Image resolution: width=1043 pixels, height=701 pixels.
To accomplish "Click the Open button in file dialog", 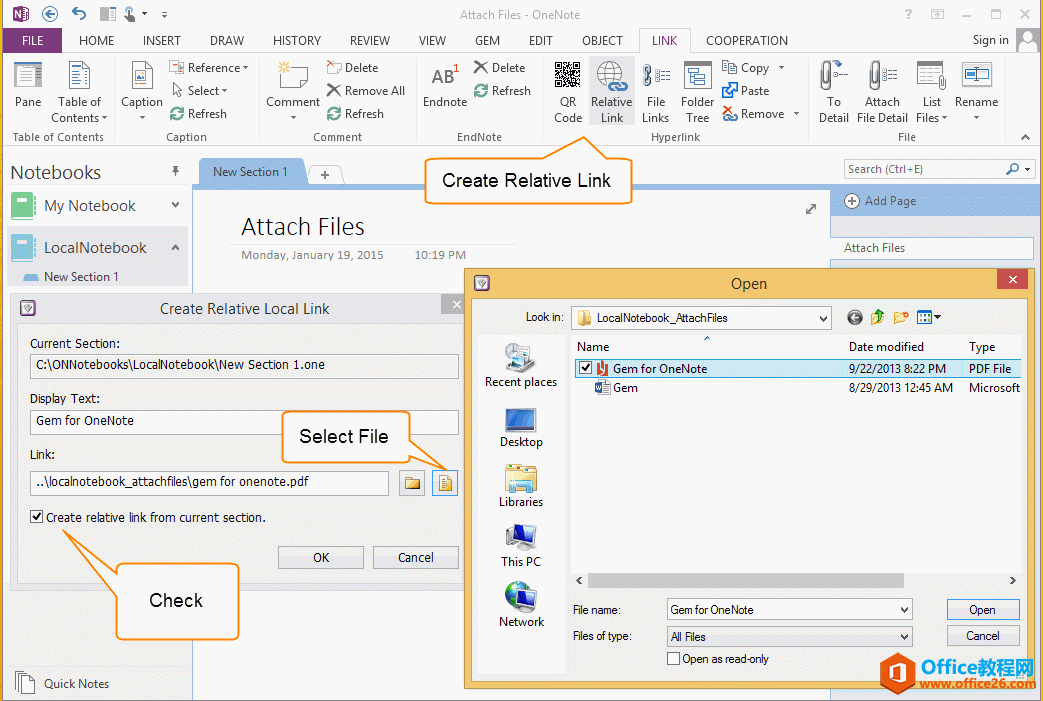I will click(x=982, y=610).
